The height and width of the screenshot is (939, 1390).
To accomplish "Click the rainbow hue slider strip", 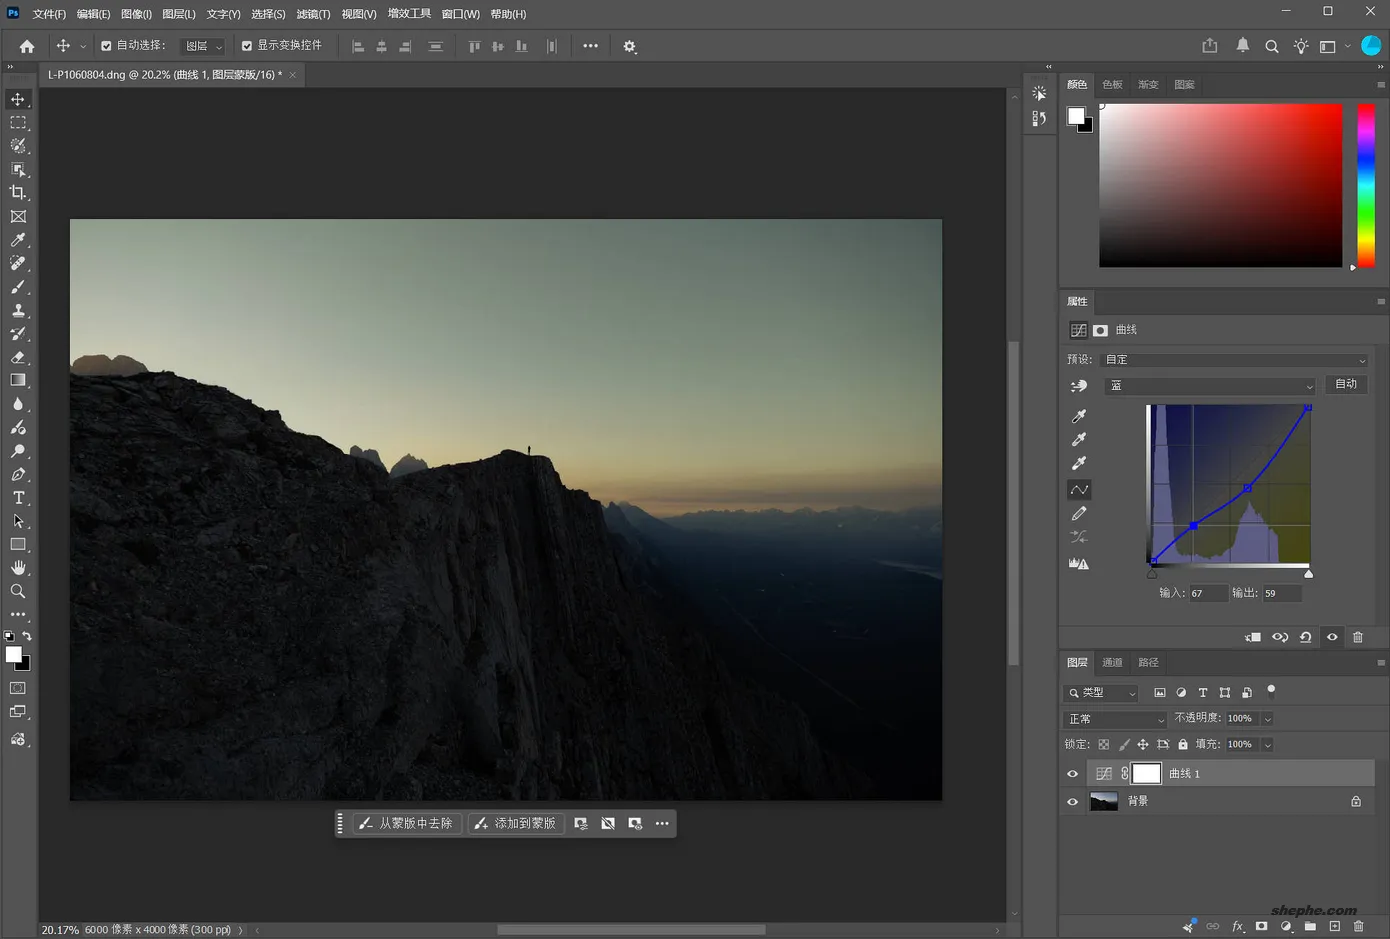I will (1365, 185).
